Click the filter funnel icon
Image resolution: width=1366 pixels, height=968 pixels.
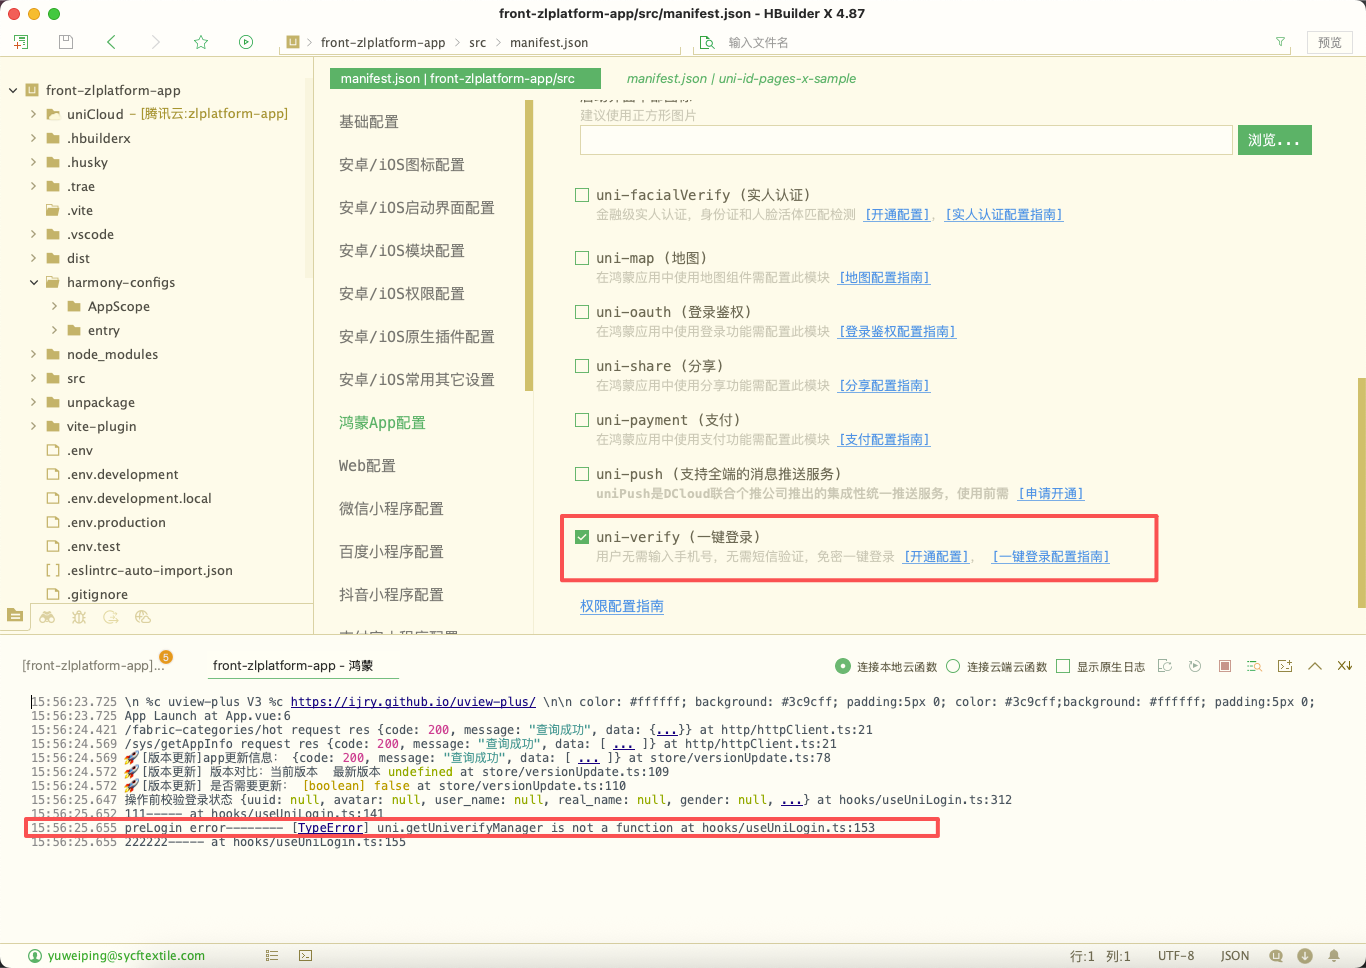(x=1280, y=42)
